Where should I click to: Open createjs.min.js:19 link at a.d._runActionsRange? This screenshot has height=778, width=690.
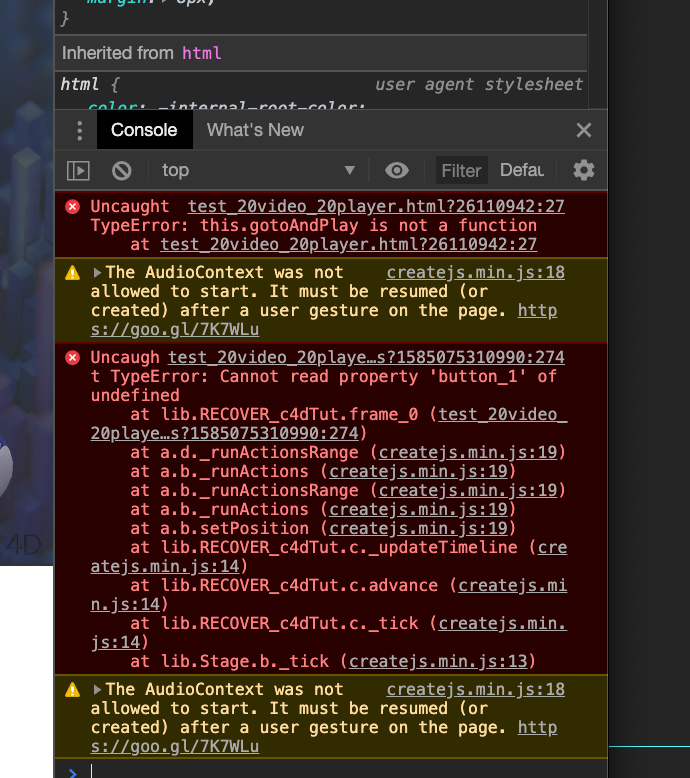[x=467, y=453]
